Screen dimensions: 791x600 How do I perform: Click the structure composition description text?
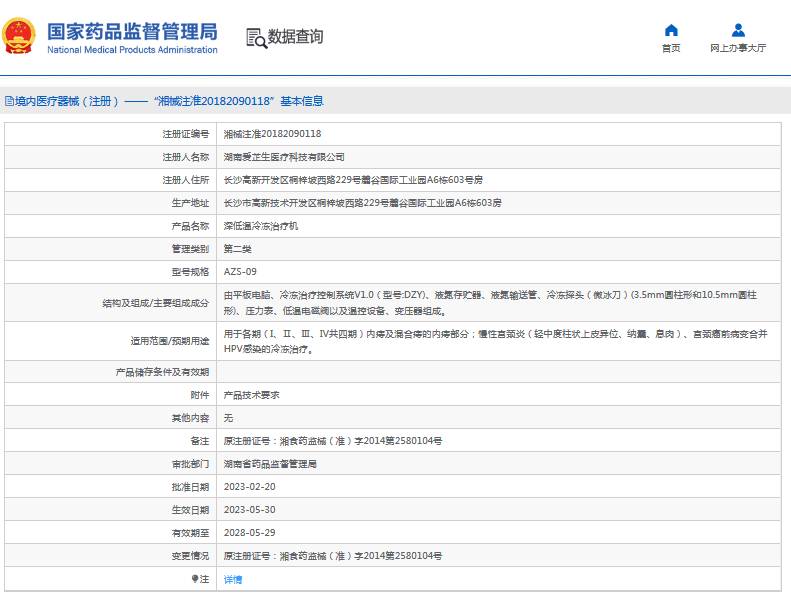(x=490, y=303)
